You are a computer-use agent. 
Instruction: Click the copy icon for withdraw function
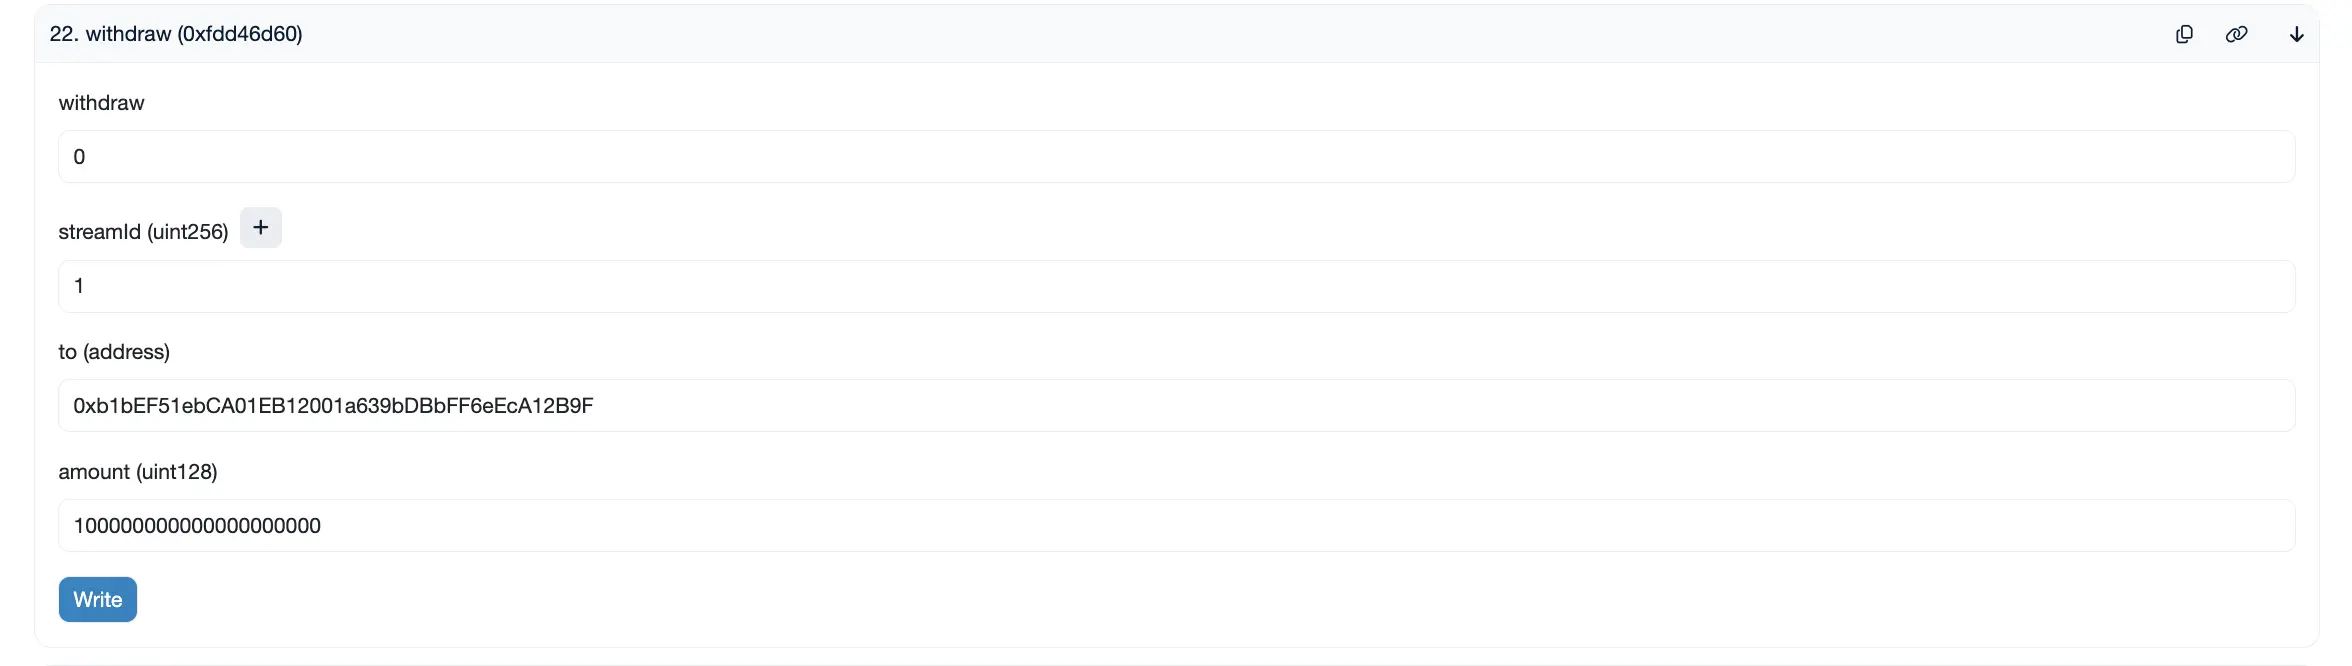[x=2184, y=33]
